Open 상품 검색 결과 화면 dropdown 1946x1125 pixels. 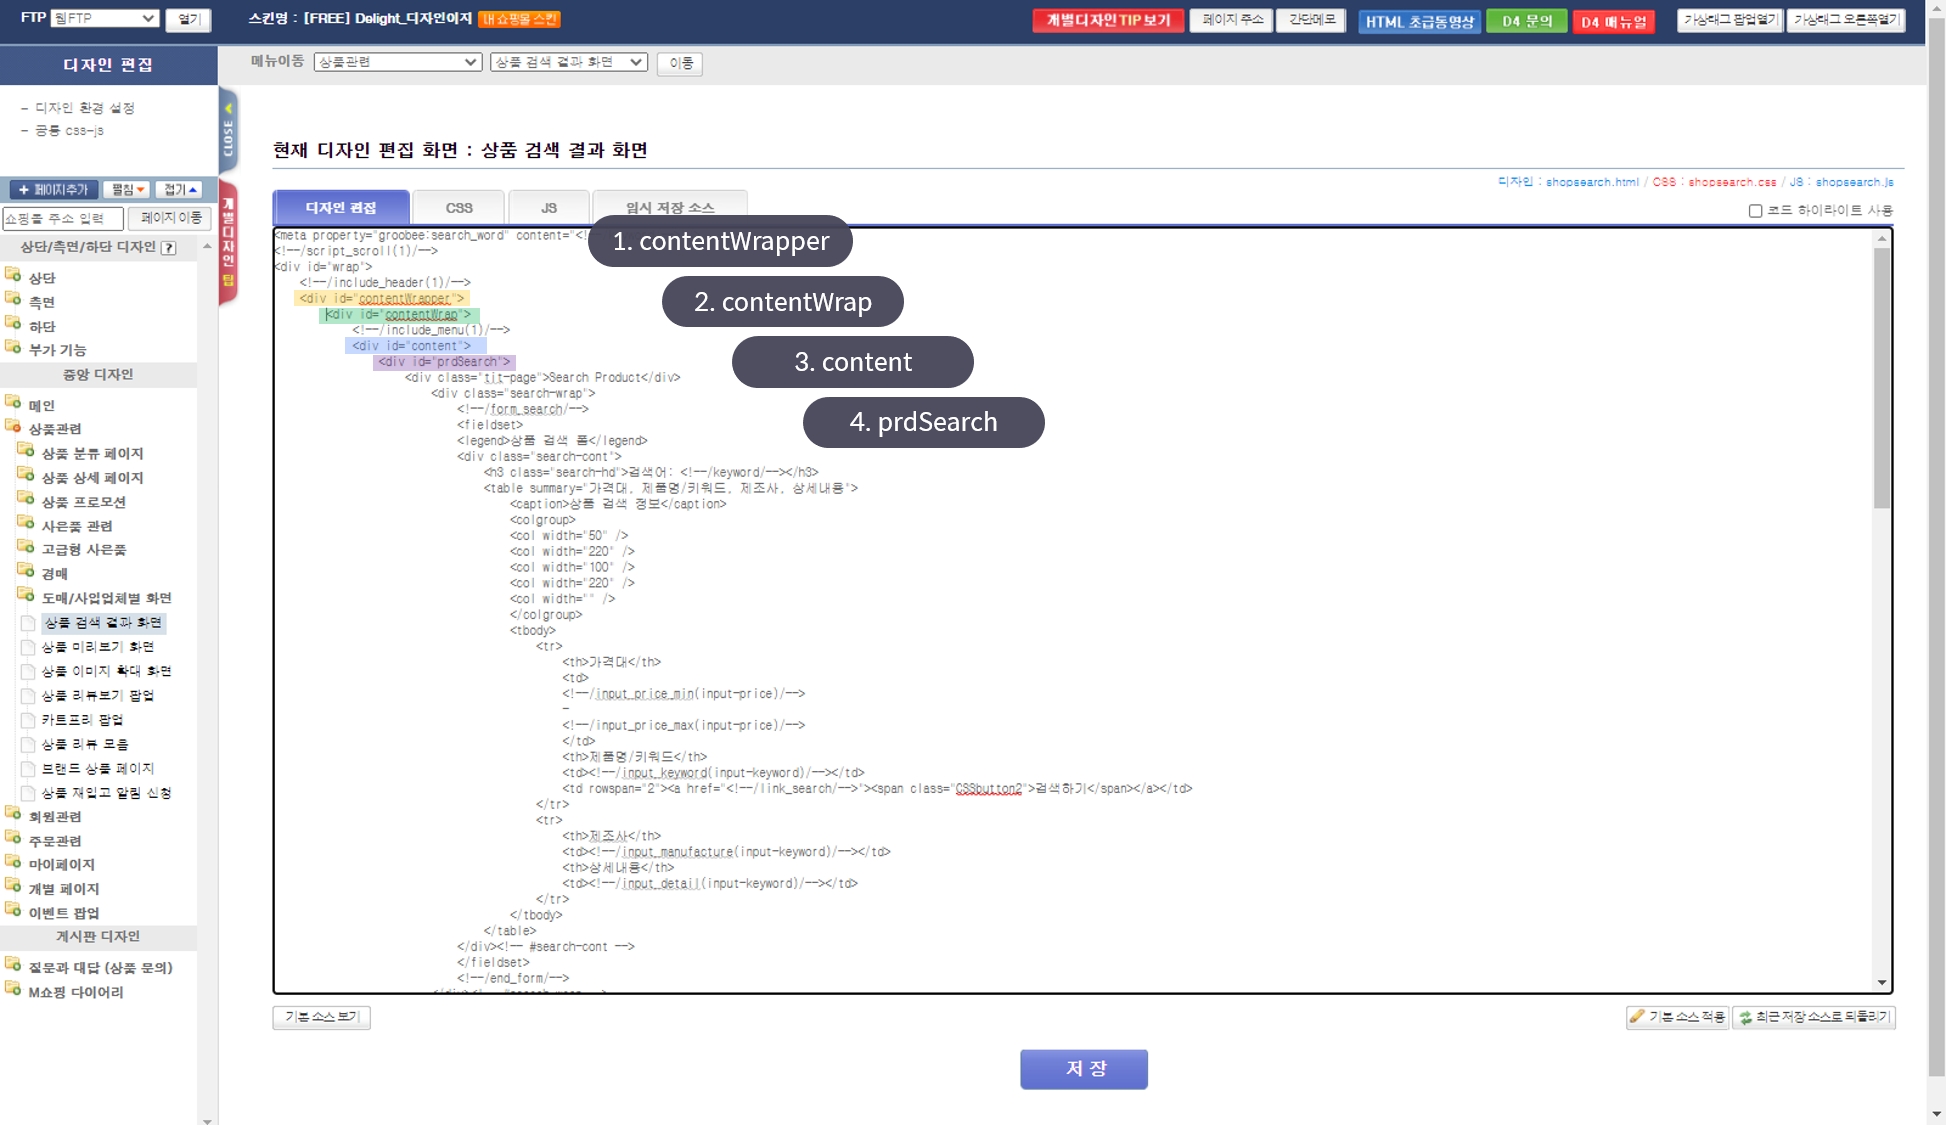[568, 62]
